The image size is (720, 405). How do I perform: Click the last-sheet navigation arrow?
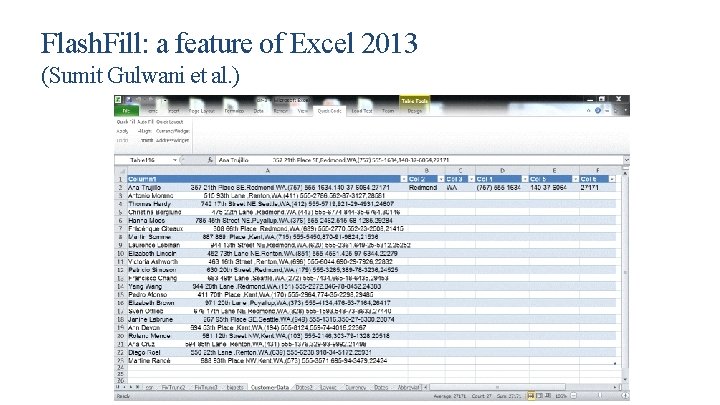coord(137,388)
